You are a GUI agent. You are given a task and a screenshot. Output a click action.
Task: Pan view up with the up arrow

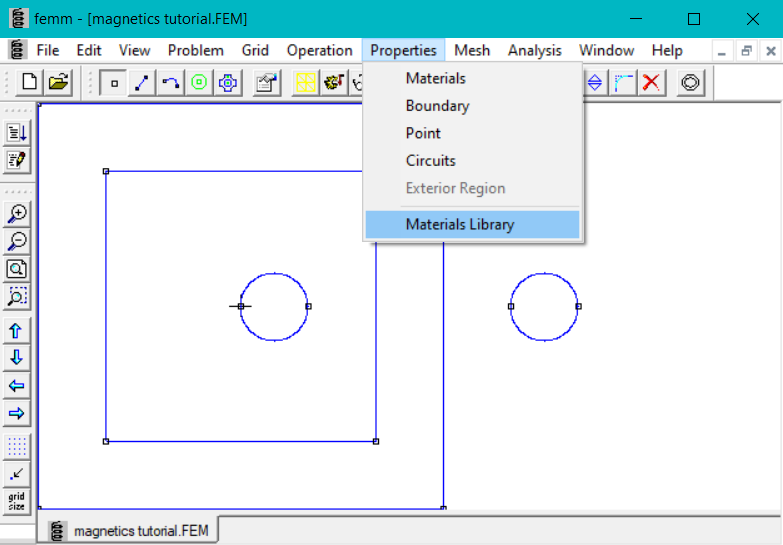[x=17, y=331]
